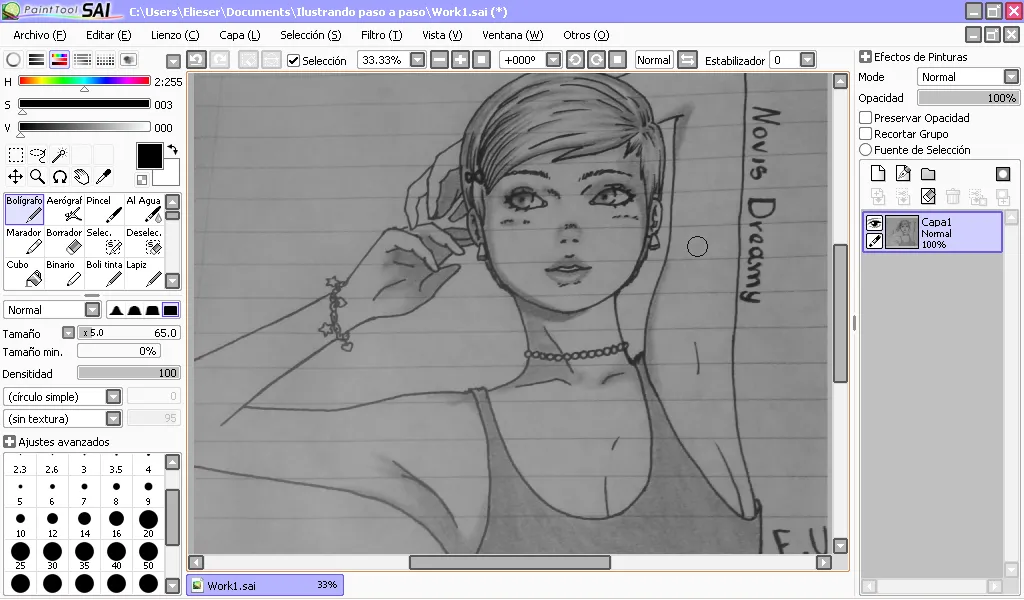This screenshot has width=1024, height=600.
Task: Select the Aerógraf airbrush tool
Action: 64,209
